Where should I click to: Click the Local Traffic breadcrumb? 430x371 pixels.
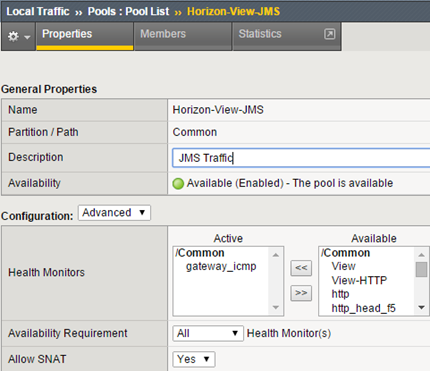pos(38,11)
